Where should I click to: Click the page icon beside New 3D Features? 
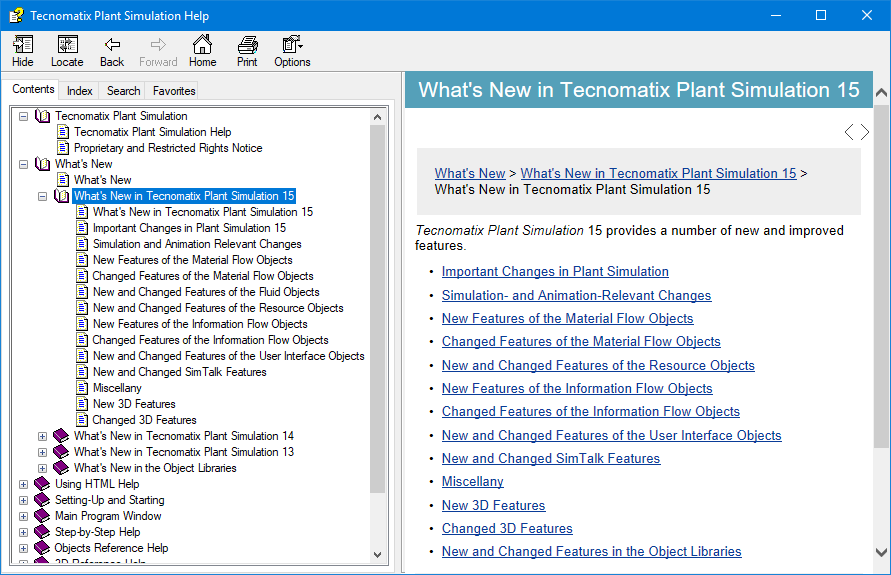(82, 403)
